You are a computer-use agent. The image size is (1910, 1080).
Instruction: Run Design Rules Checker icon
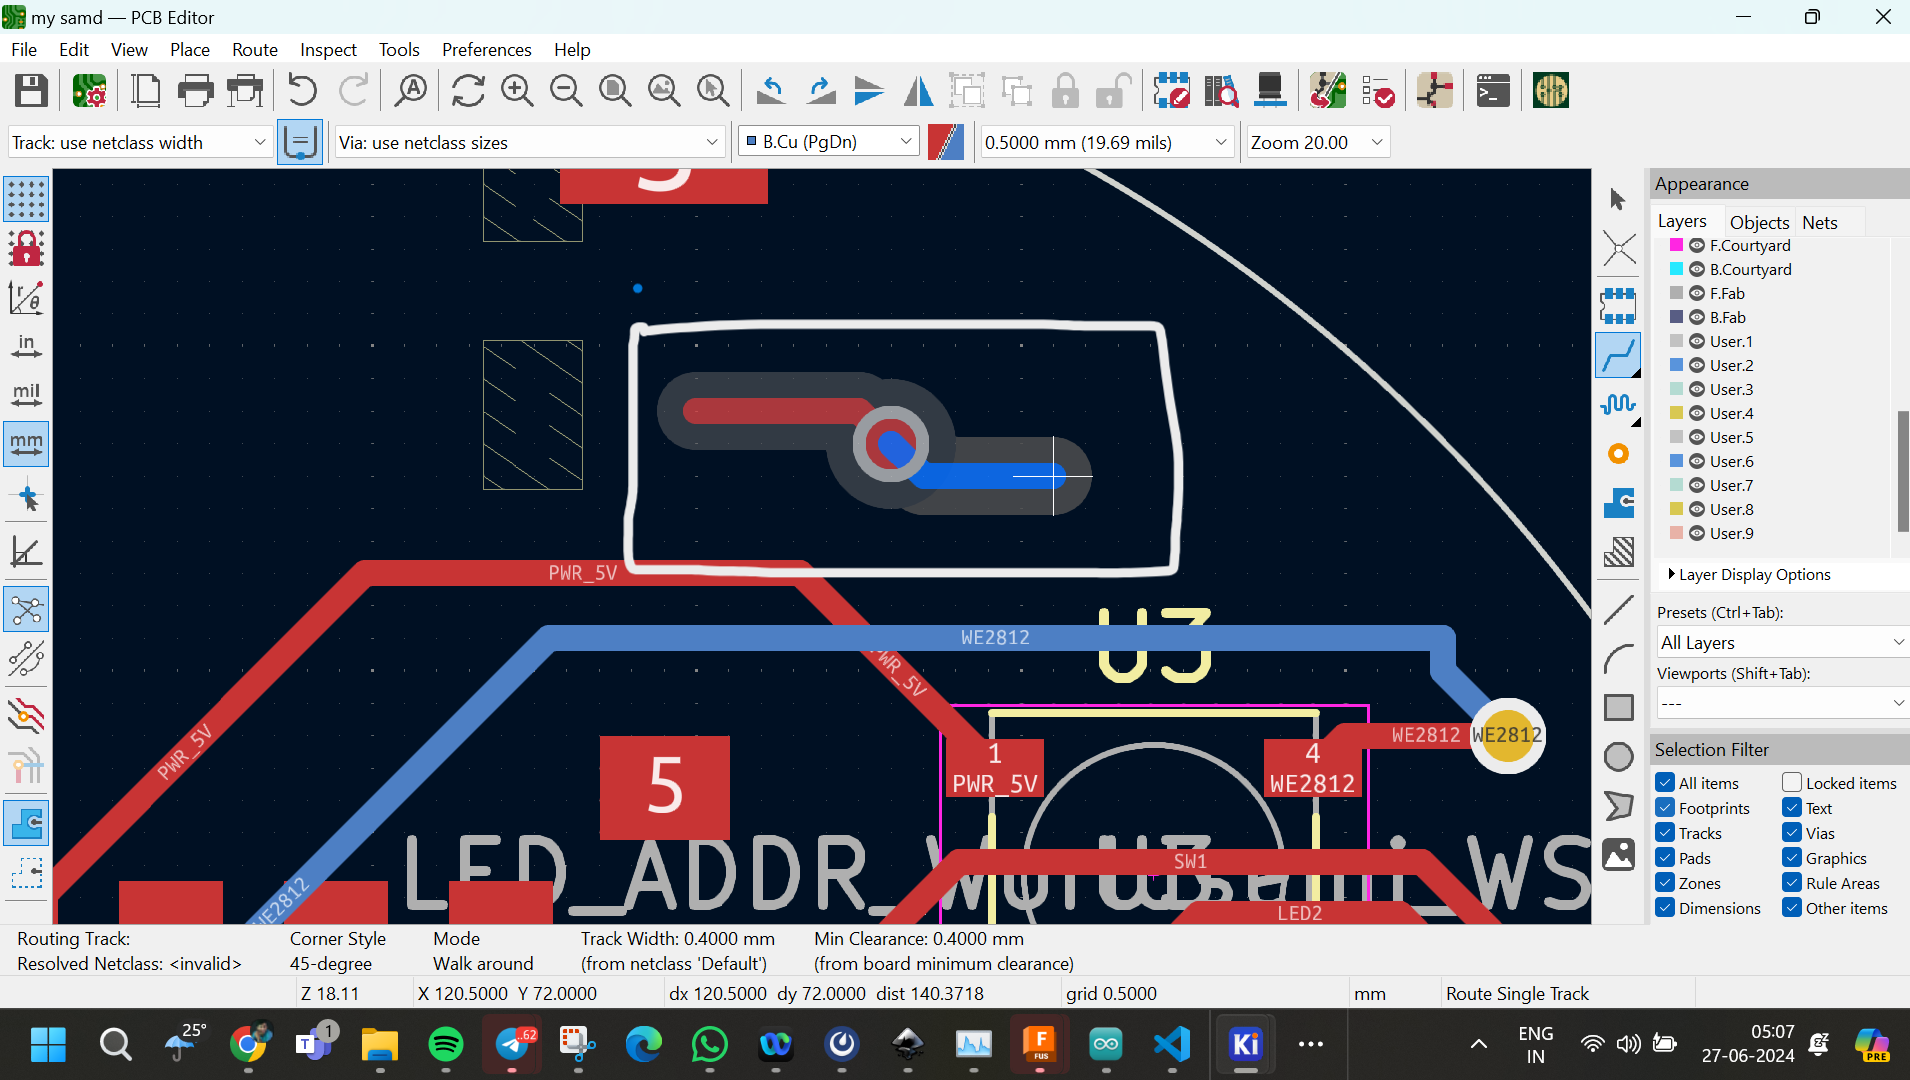coord(1378,91)
